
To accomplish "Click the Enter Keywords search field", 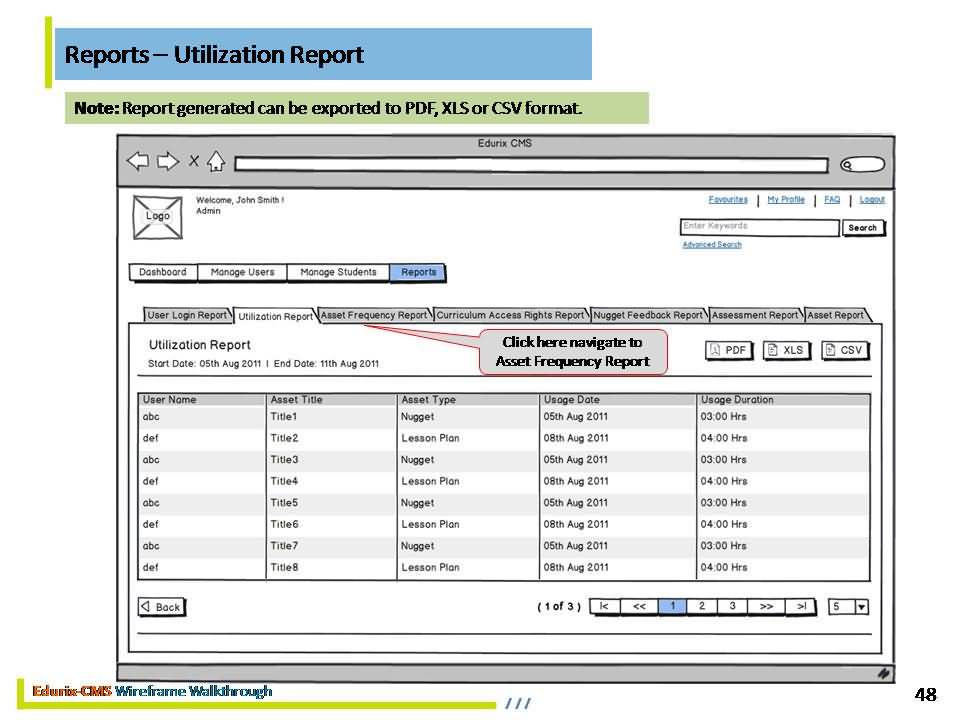I will click(x=759, y=227).
